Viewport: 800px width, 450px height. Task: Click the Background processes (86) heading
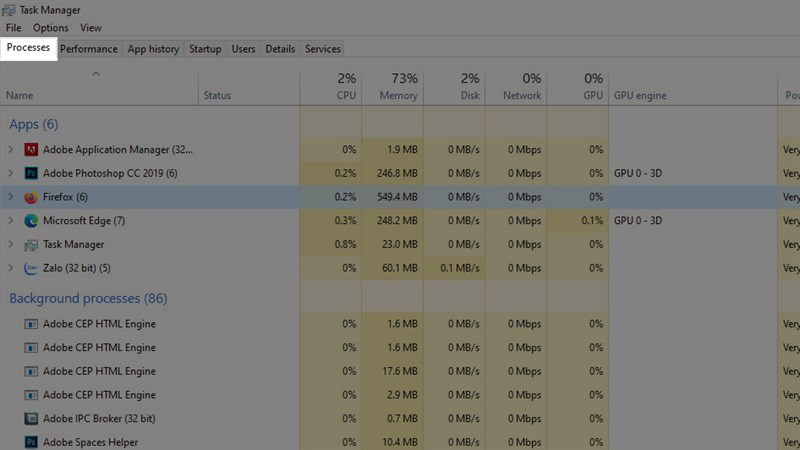tap(88, 299)
